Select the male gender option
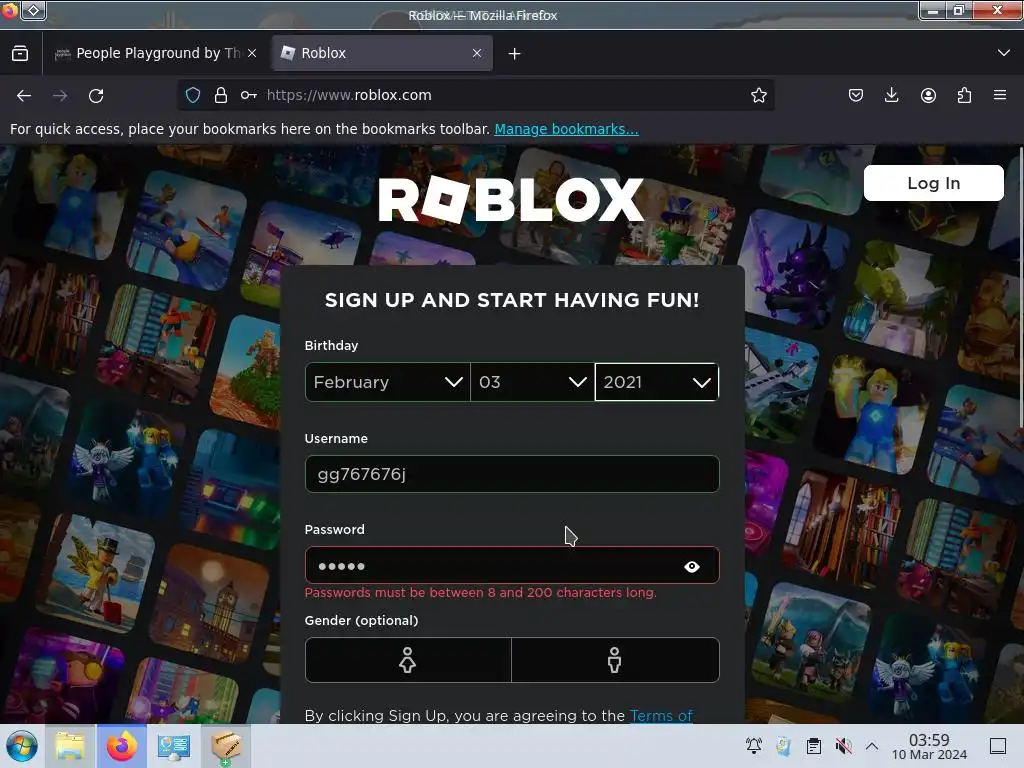1024x768 pixels. [615, 660]
